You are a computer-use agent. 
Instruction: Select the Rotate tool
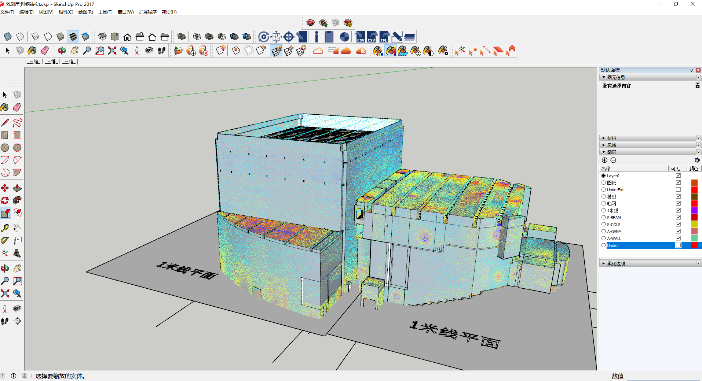coord(5,201)
